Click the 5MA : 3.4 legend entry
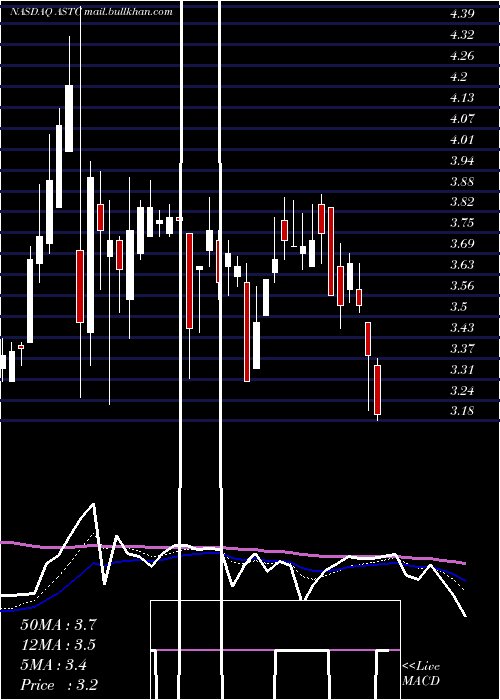 click(x=54, y=665)
